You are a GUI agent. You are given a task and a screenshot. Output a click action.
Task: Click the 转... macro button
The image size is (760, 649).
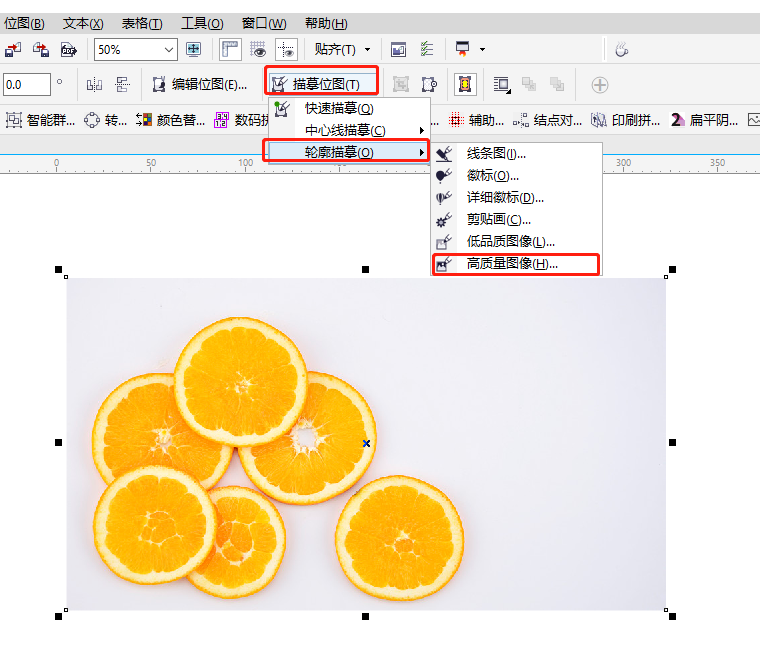point(105,120)
